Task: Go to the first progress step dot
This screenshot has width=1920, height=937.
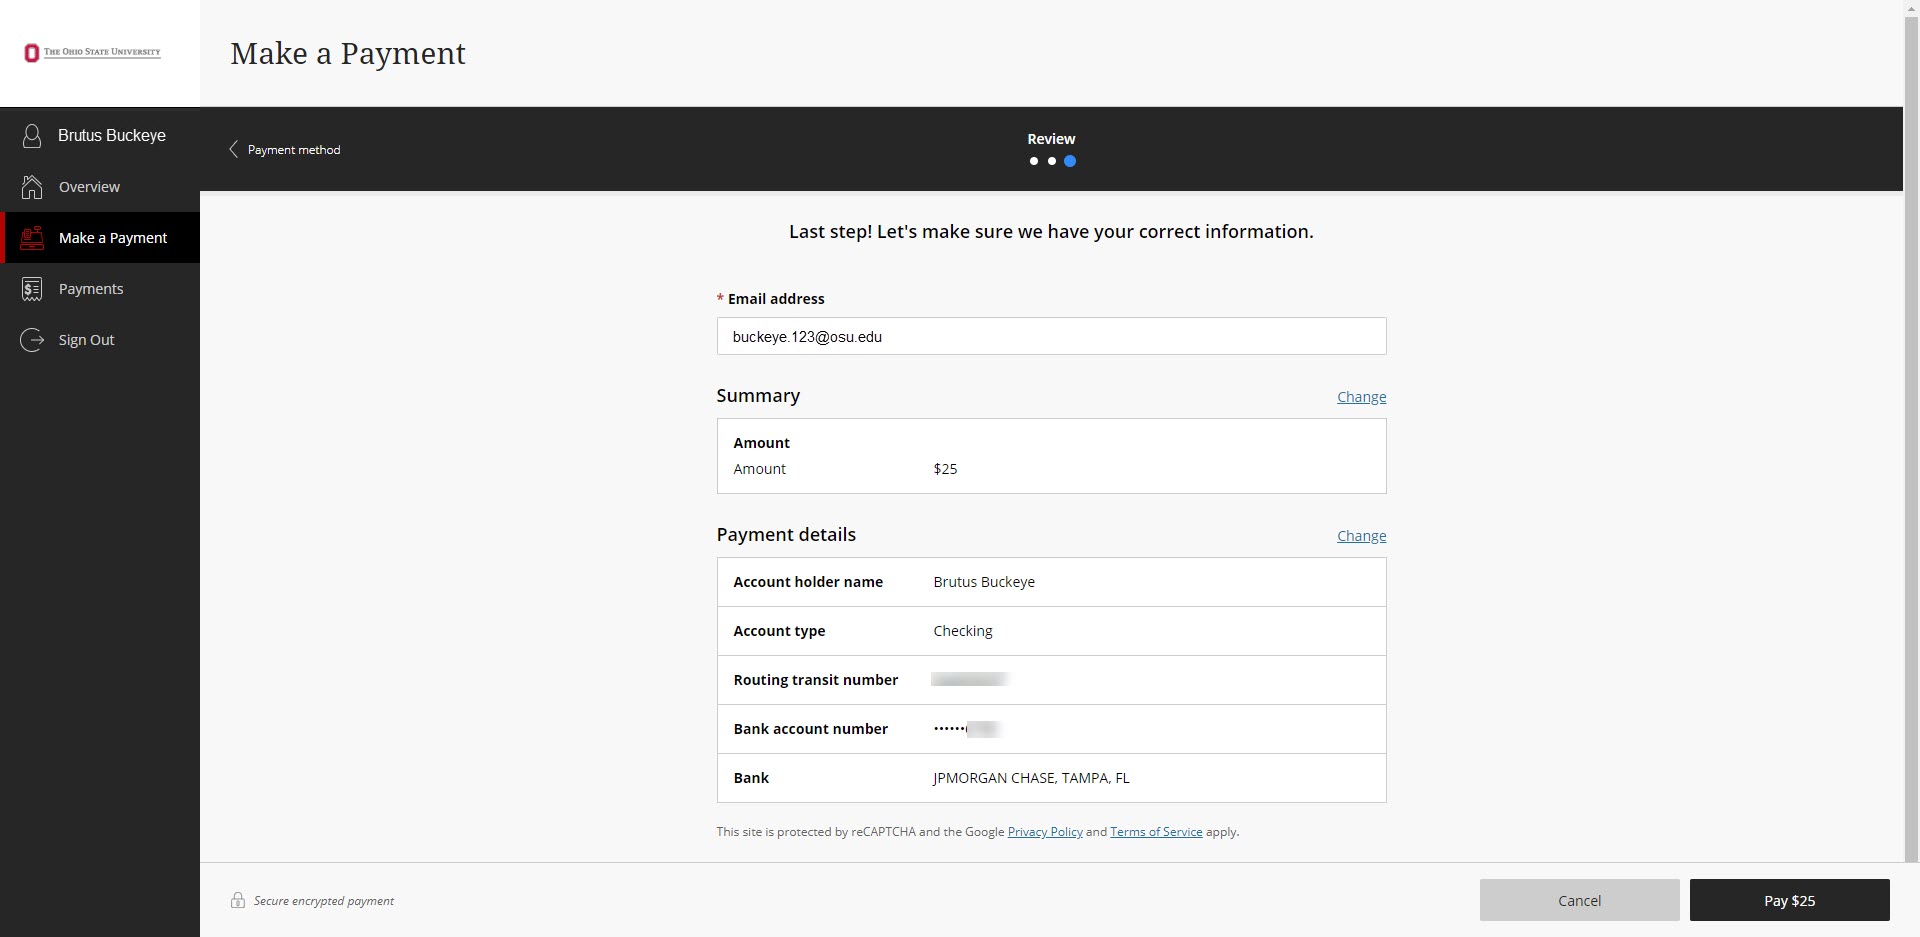Action: (x=1034, y=161)
